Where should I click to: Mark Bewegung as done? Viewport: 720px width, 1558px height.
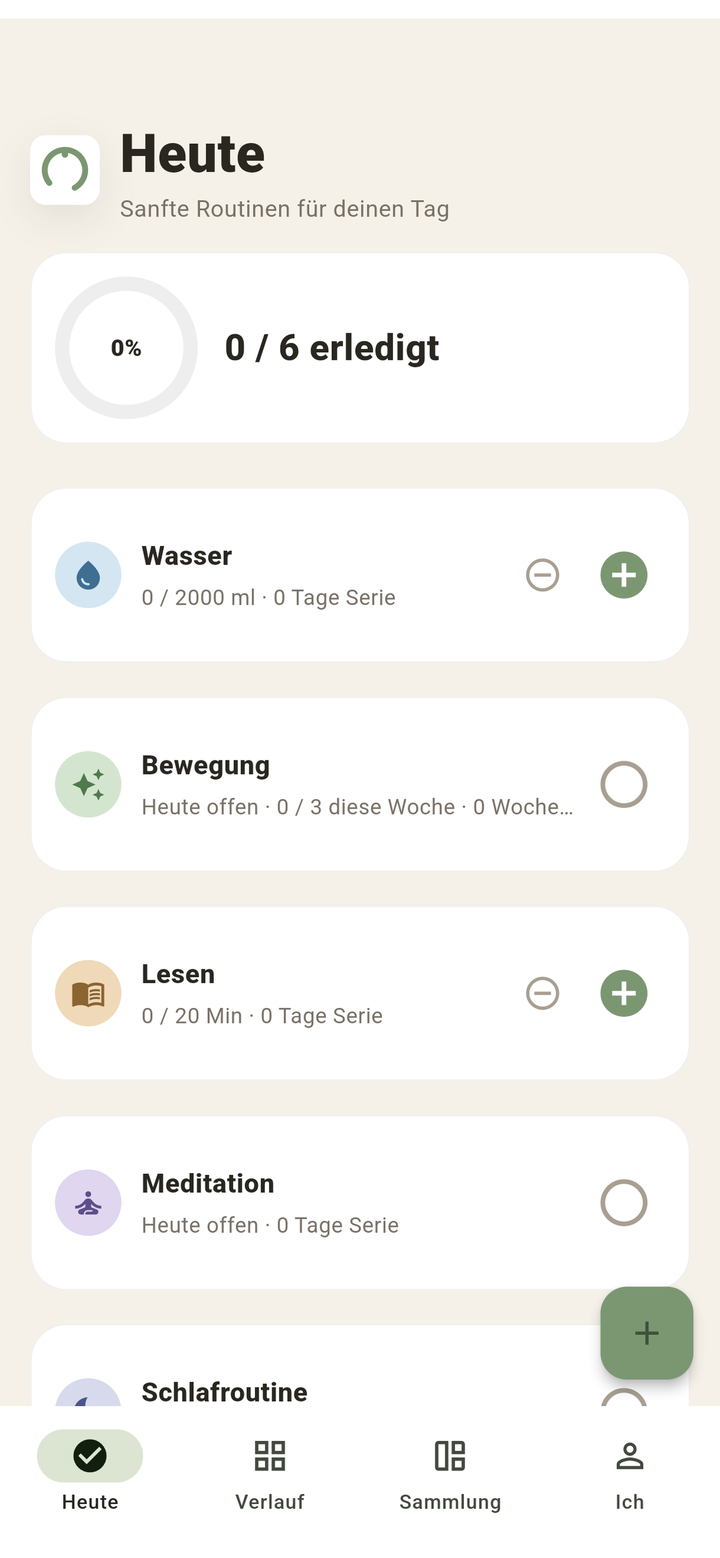624,784
